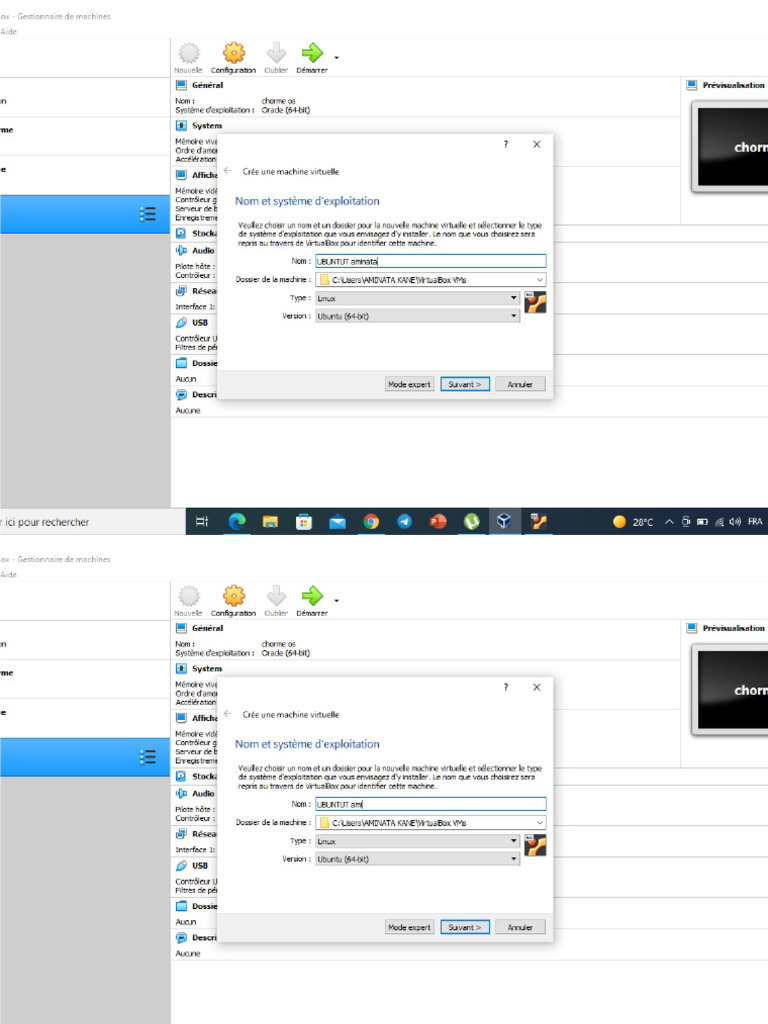
Task: Launch Microsoft Edge from the taskbar
Action: (x=237, y=521)
